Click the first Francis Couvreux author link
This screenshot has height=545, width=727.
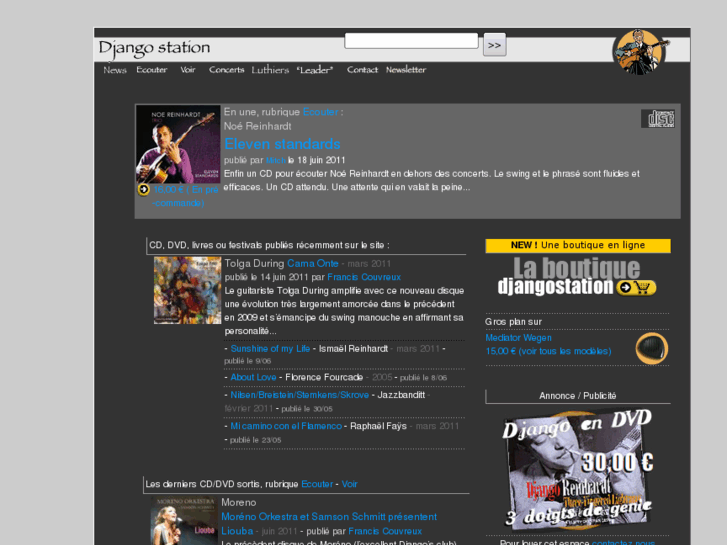coord(364,277)
